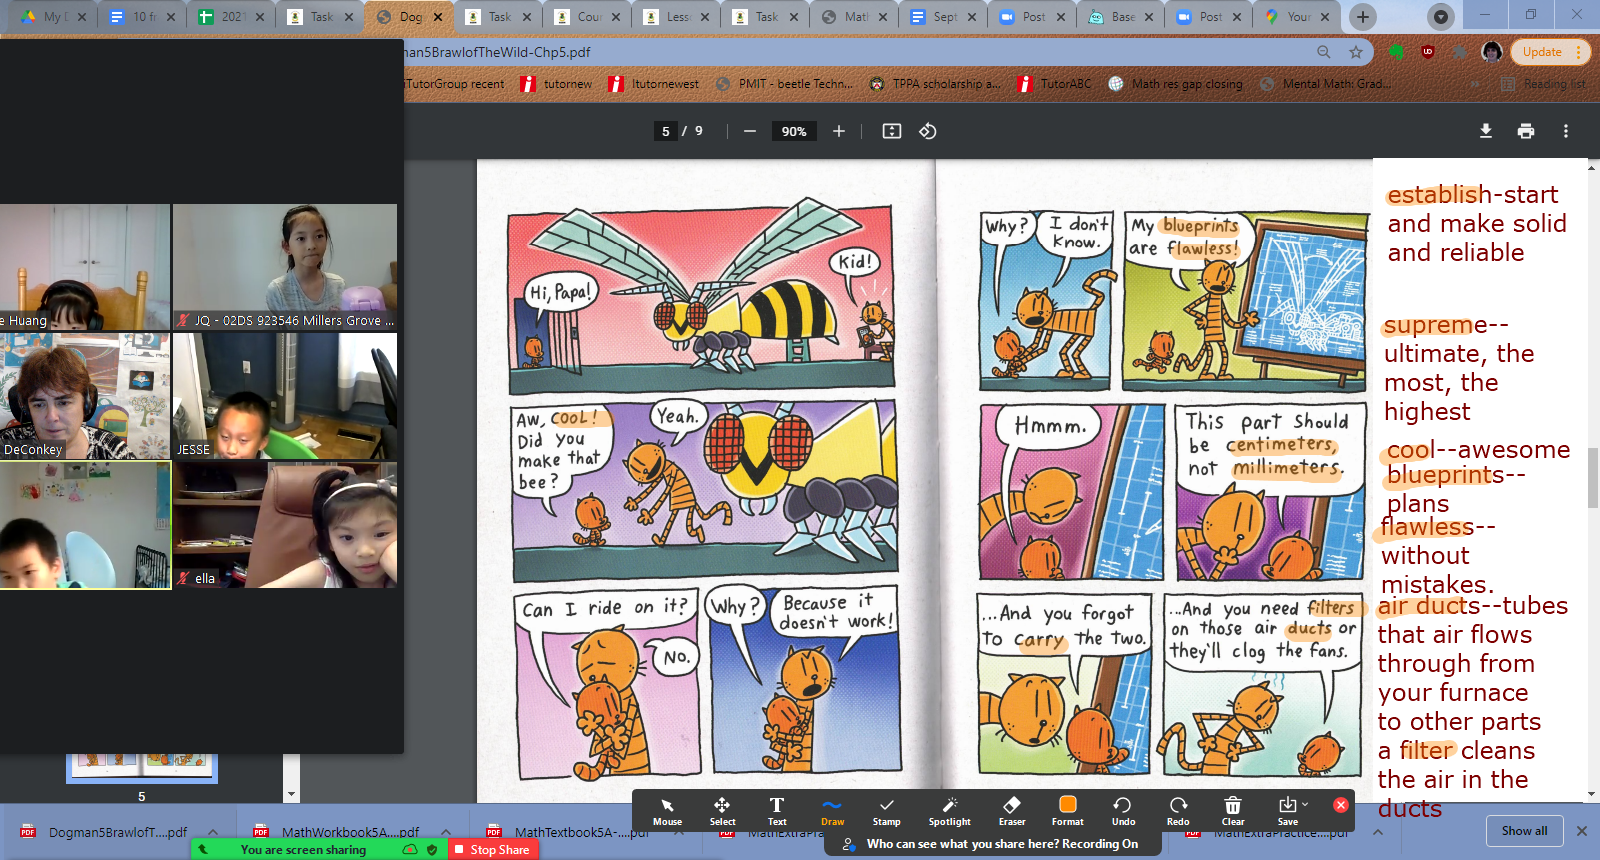Viewport: 1600px width, 860px height.
Task: Zoom out the PDF with minus button
Action: point(750,131)
